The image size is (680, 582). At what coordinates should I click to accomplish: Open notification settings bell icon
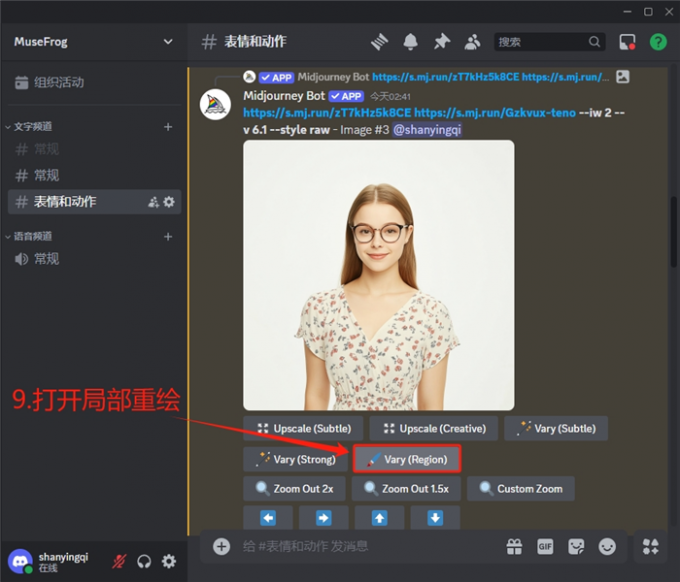pyautogui.click(x=410, y=42)
